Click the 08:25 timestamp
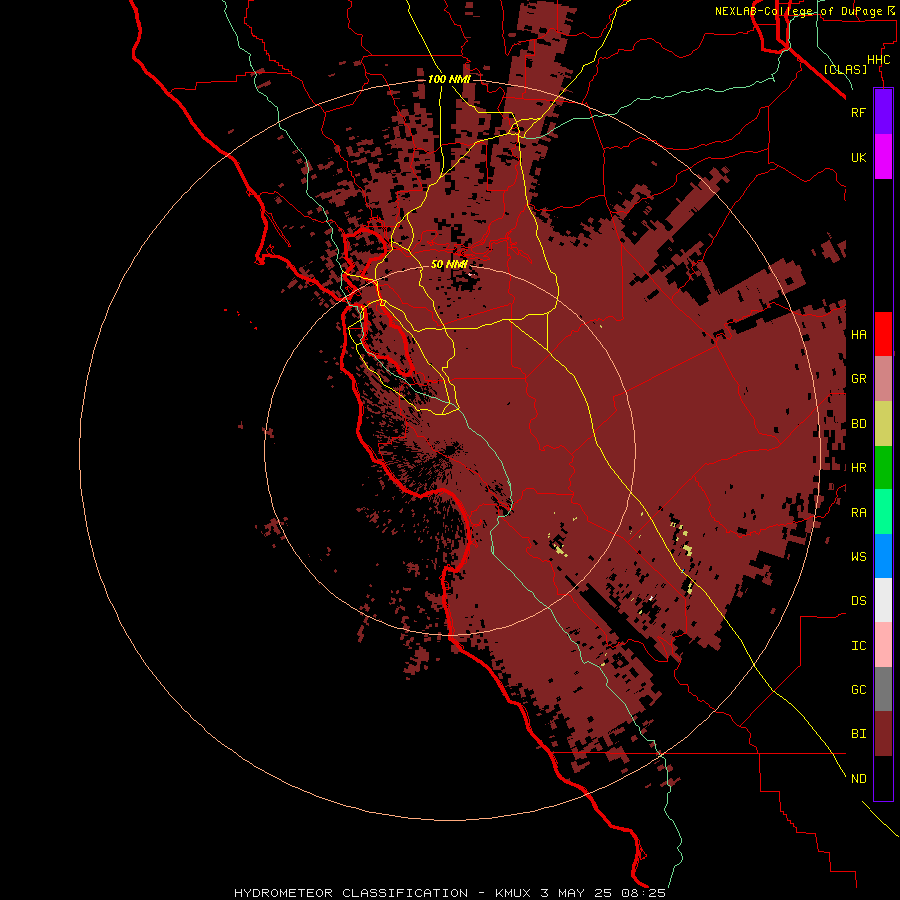This screenshot has height=900, width=900. tap(643, 893)
